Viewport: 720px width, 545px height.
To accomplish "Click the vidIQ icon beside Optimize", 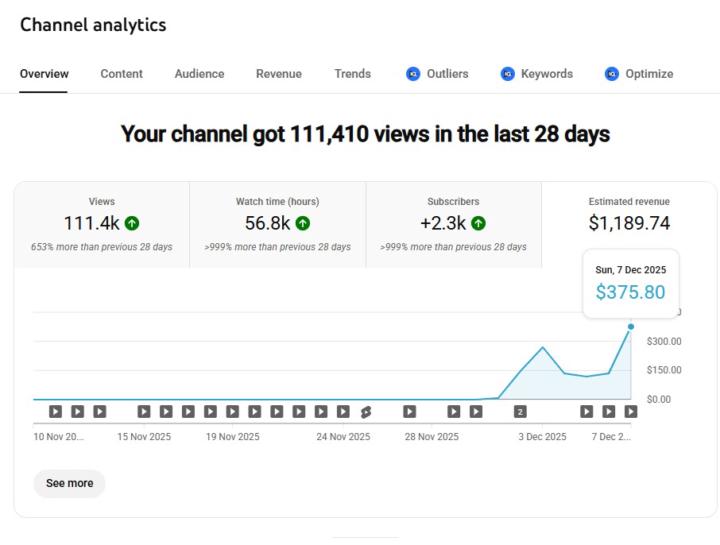I will [x=612, y=74].
